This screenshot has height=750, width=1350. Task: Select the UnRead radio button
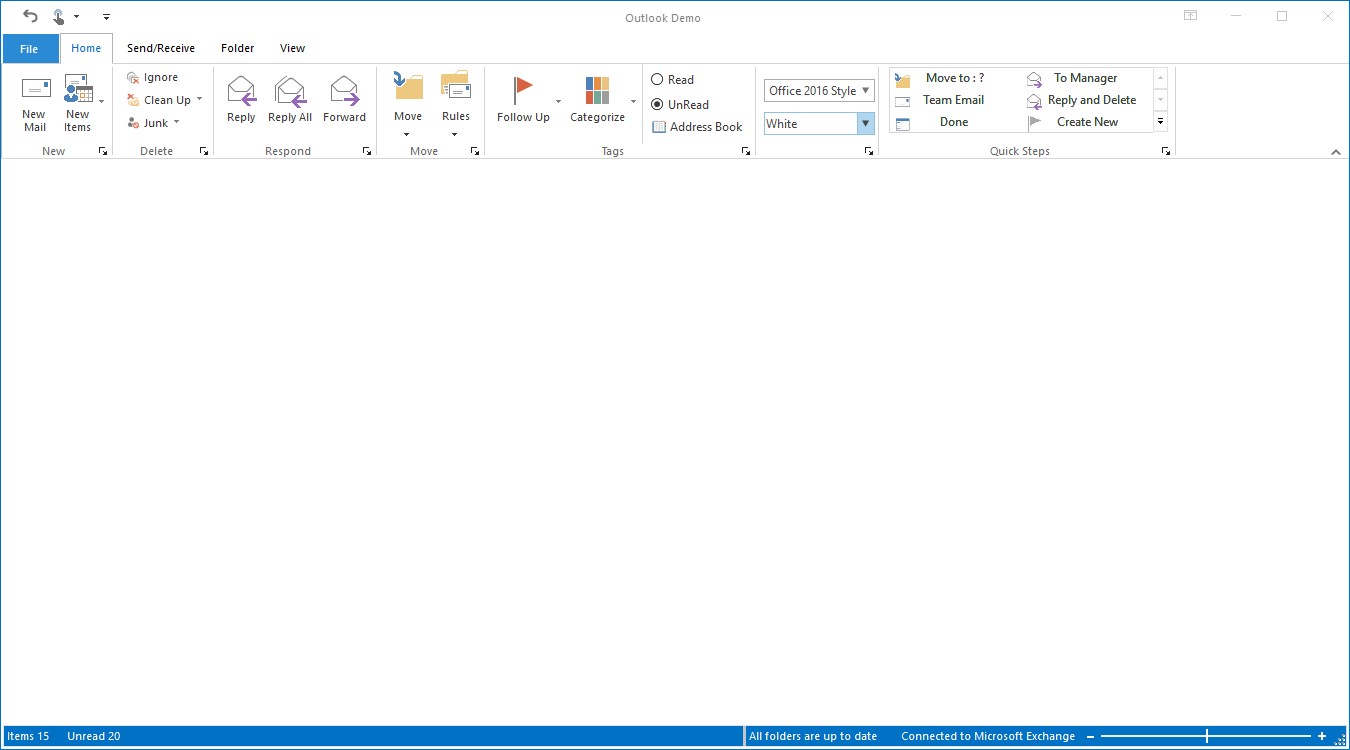click(657, 104)
